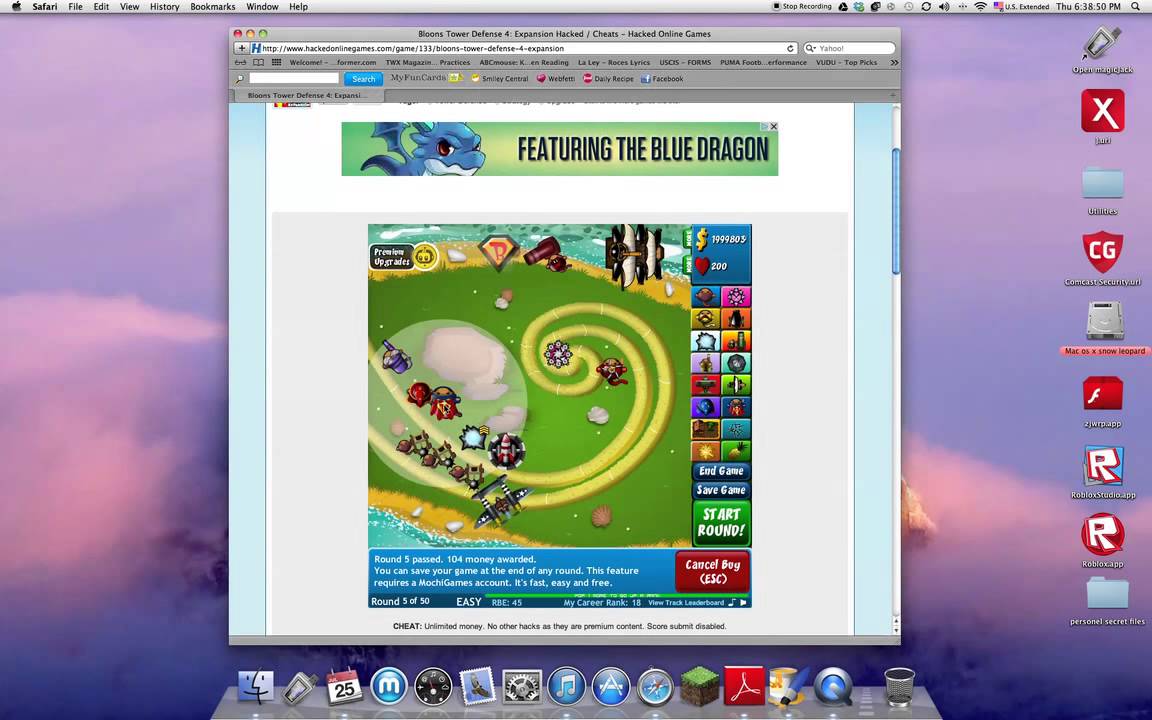Screen dimensions: 1152x720
Task: Click the blue Search toolbar button
Action: (x=364, y=79)
